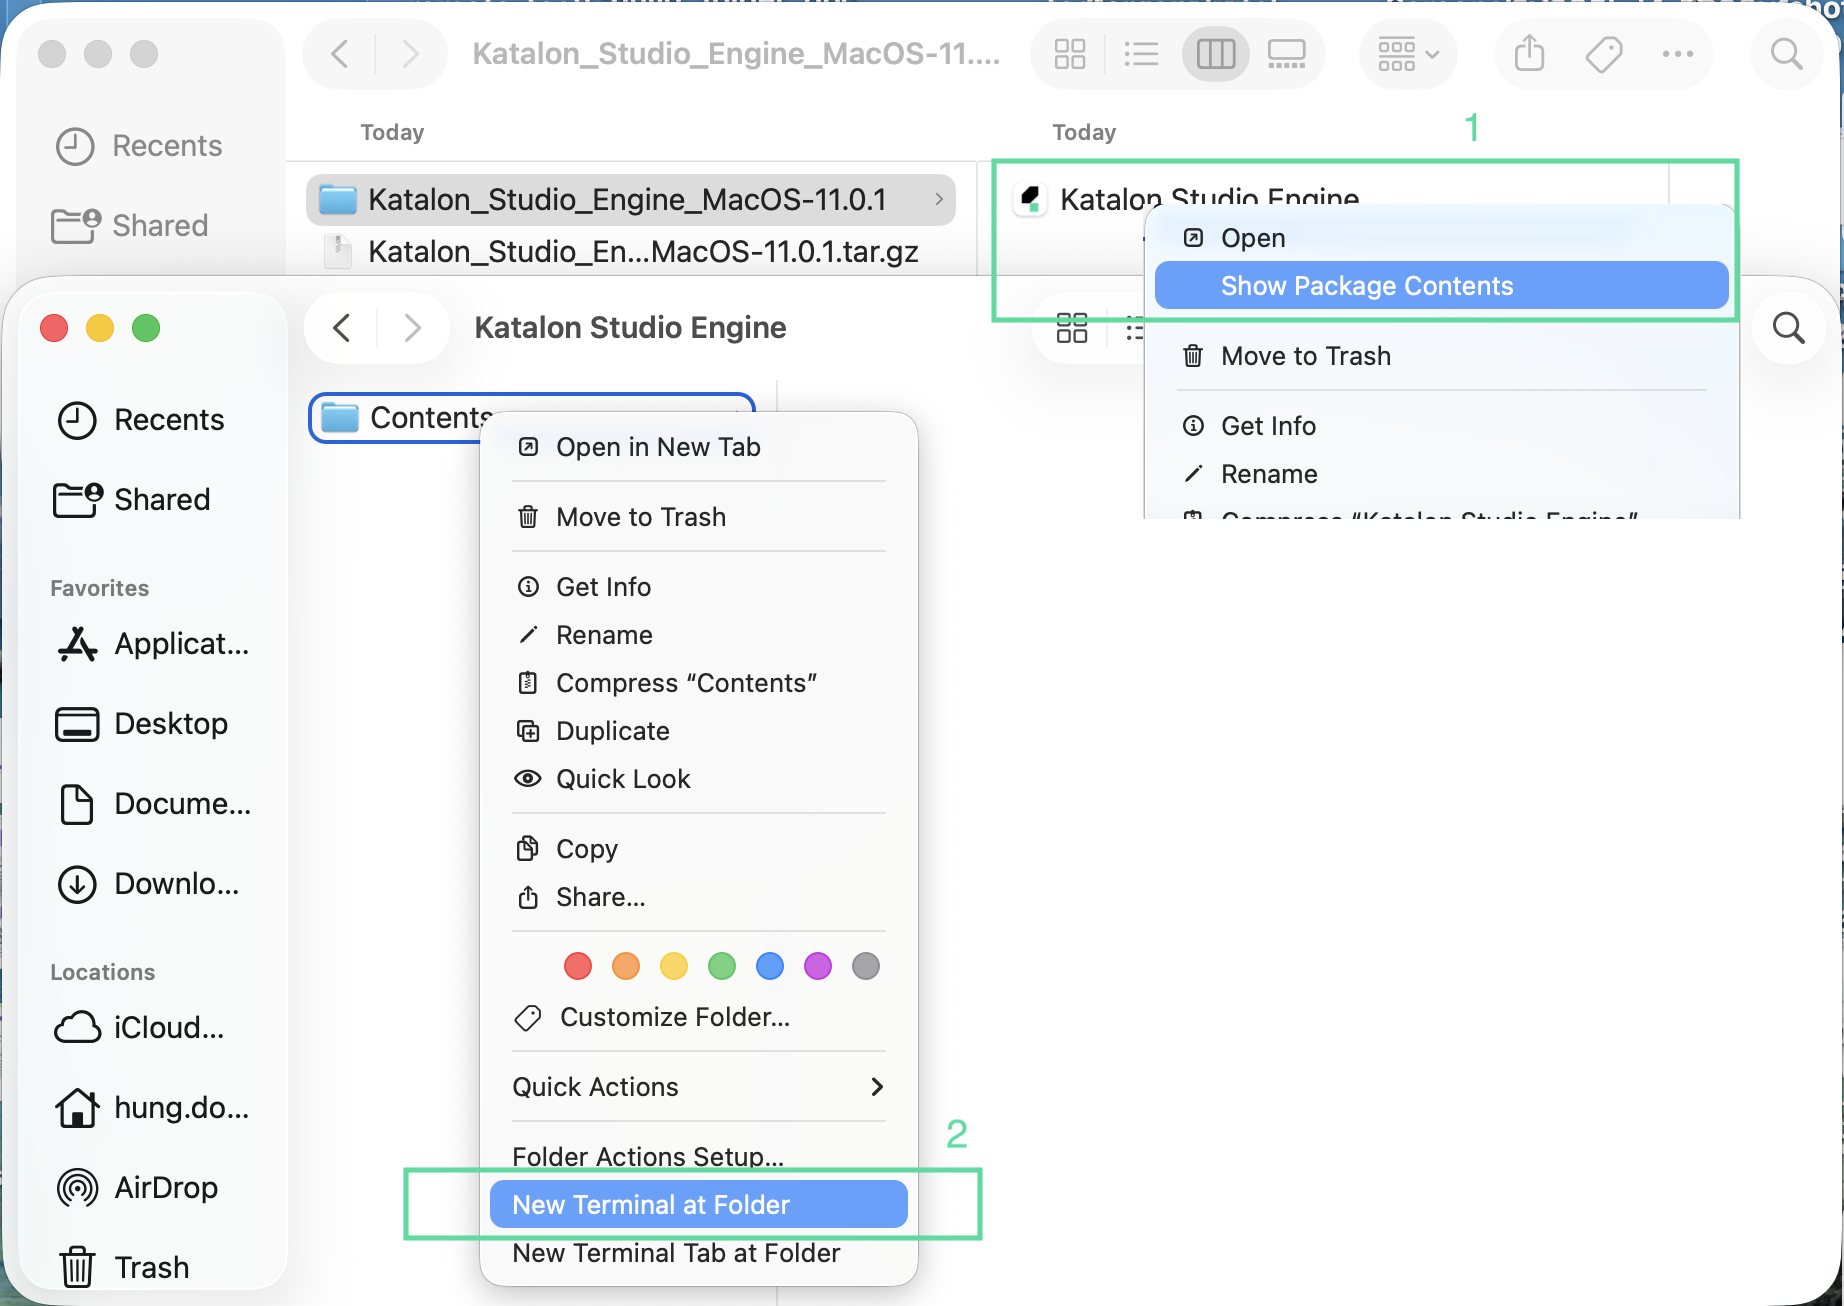Open the group-by dropdown in the Finder toolbar
This screenshot has width=1844, height=1306.
(x=1408, y=54)
